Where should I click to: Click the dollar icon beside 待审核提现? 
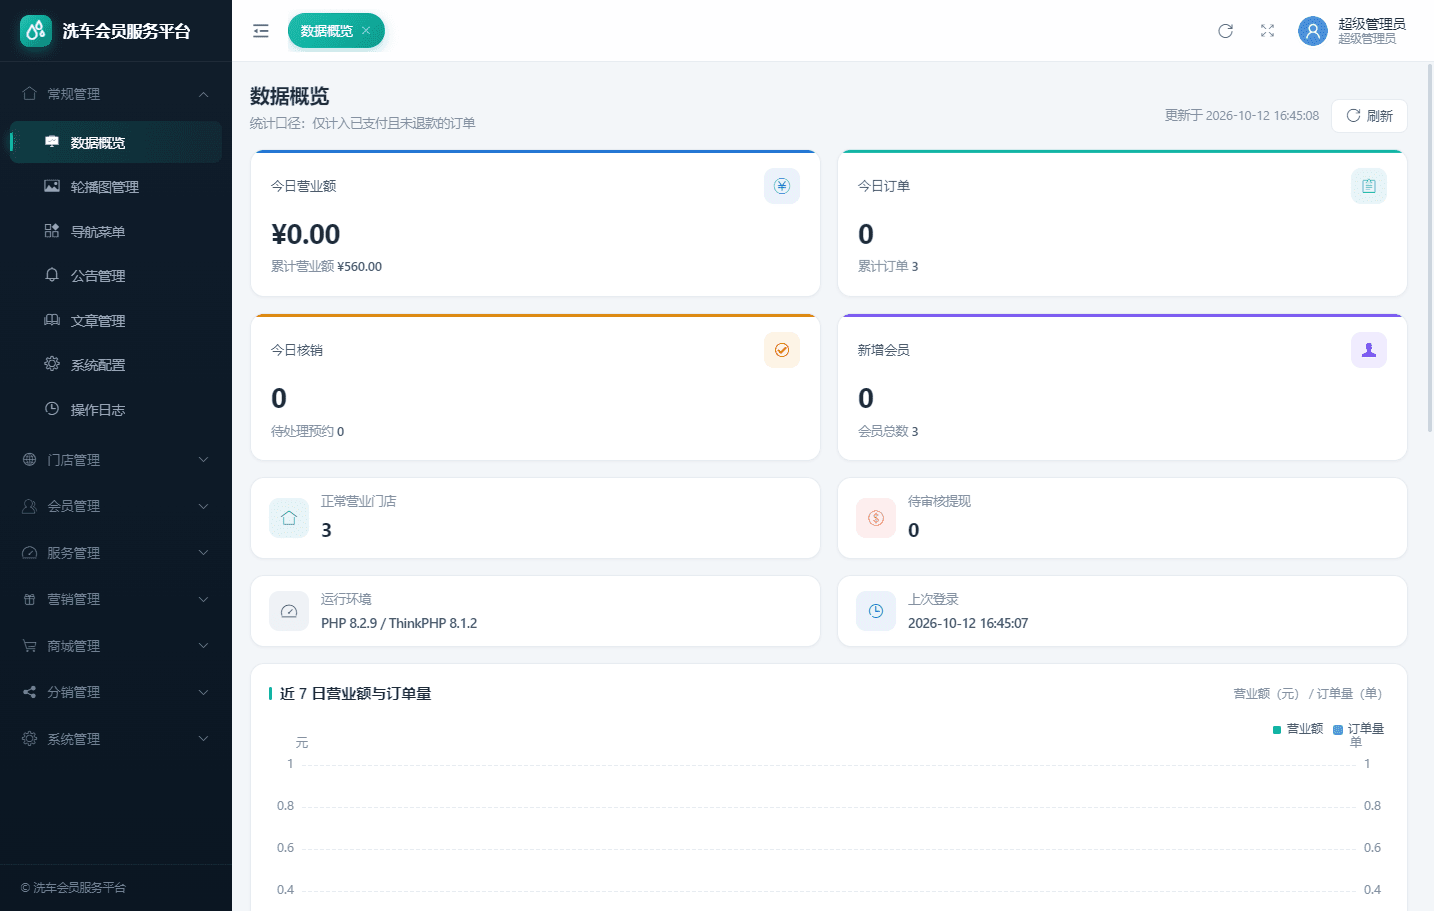click(876, 518)
